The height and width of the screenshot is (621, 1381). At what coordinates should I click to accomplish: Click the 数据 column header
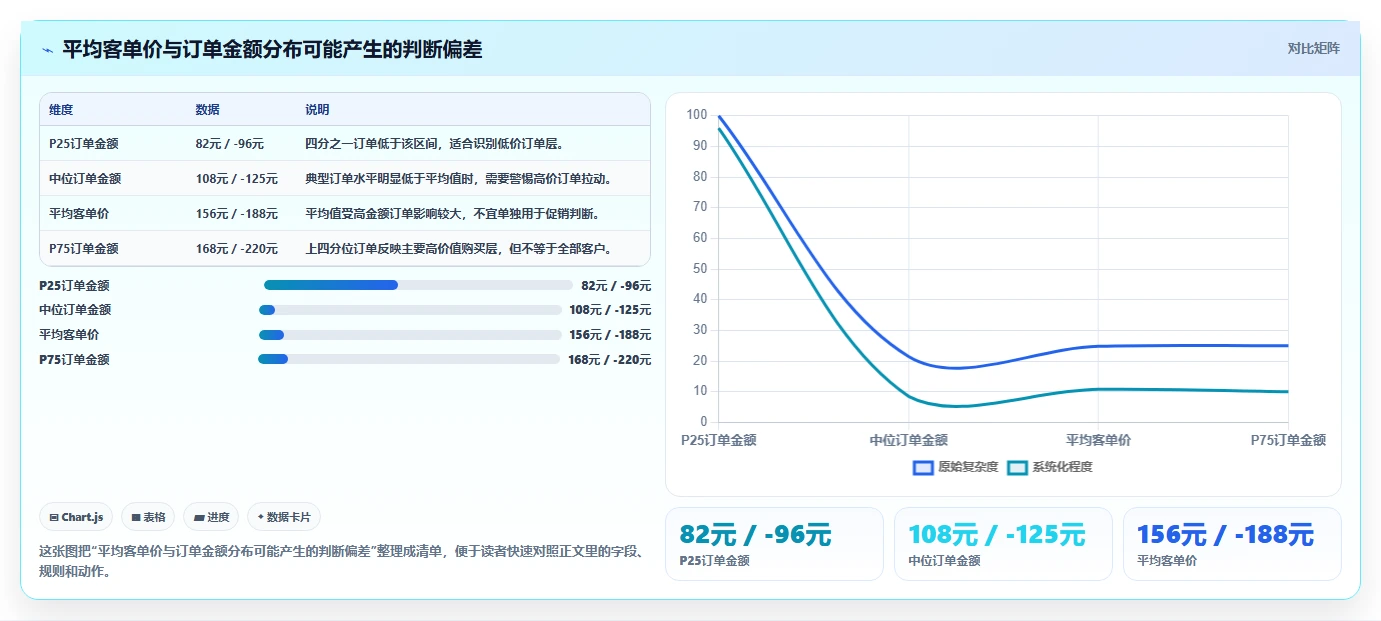(208, 110)
